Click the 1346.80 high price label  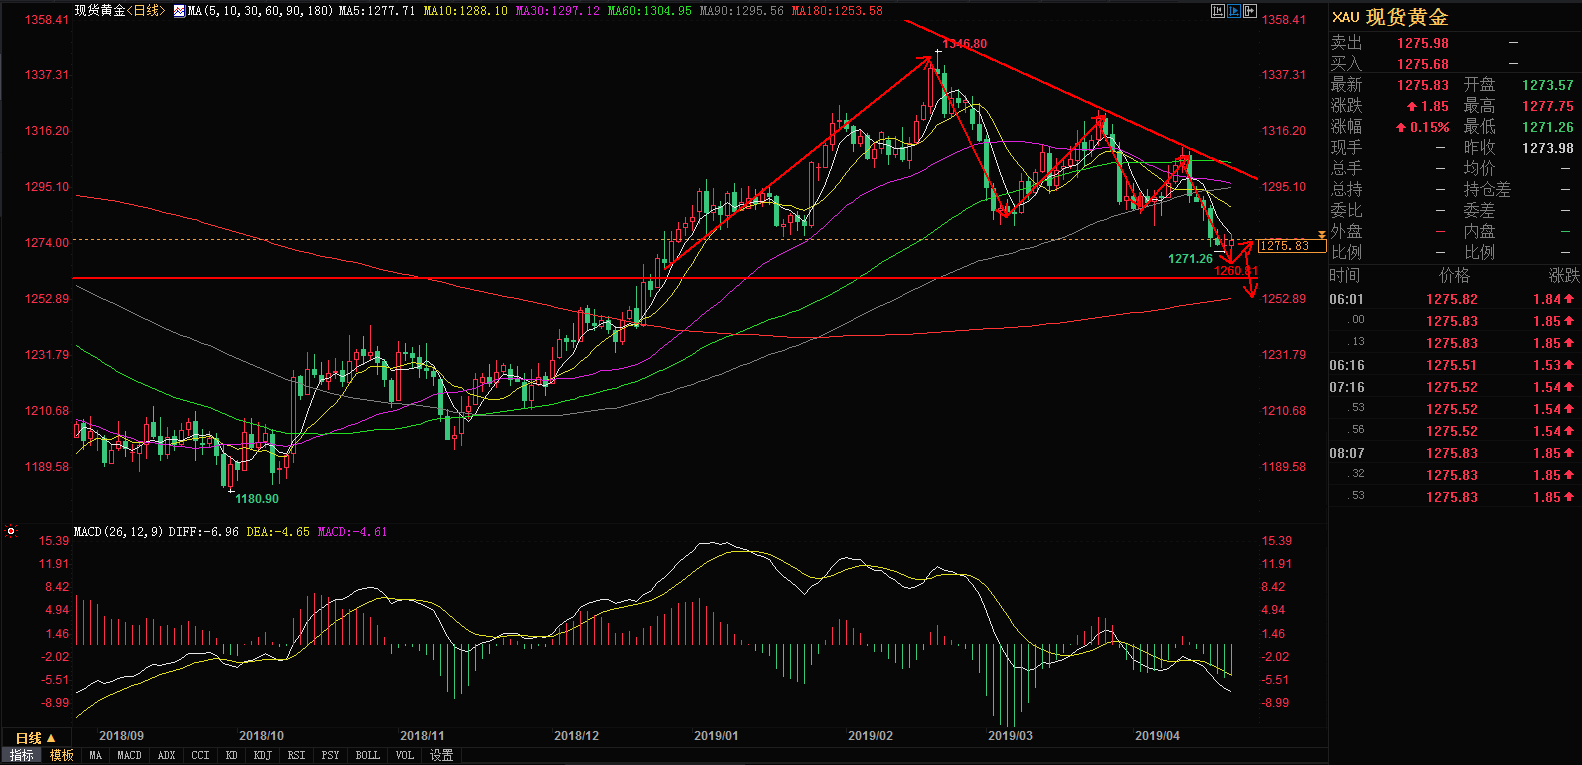pyautogui.click(x=964, y=44)
